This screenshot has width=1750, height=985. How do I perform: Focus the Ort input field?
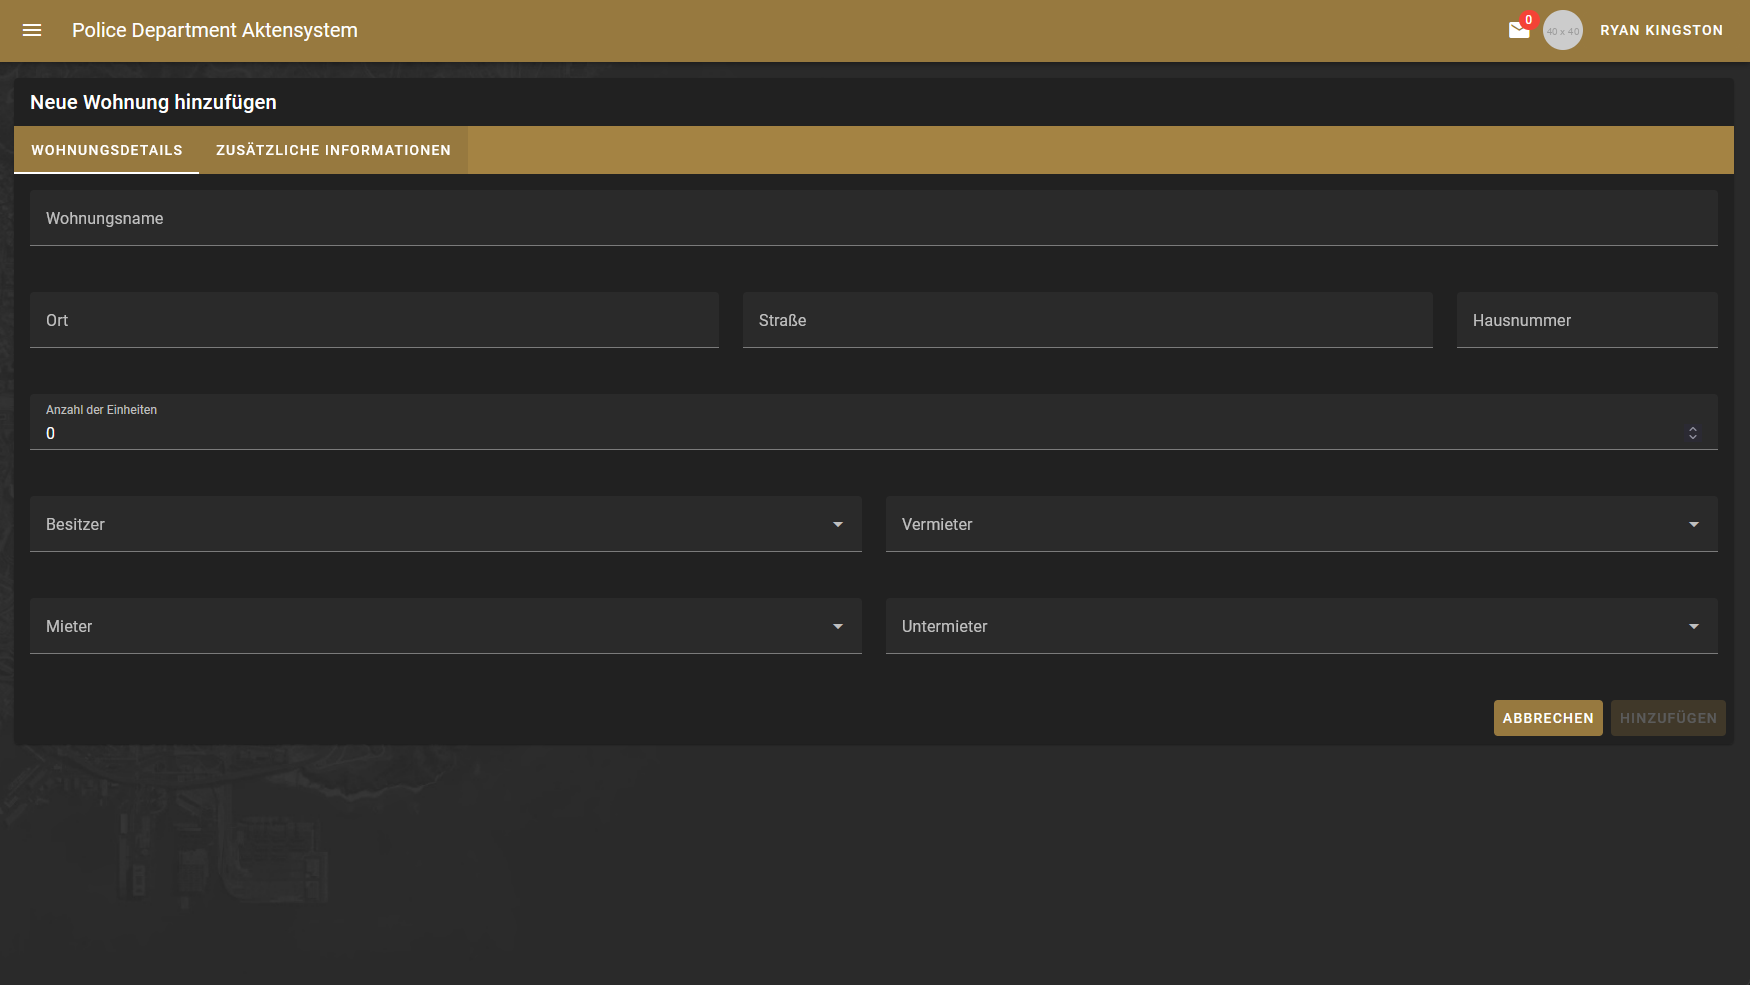pos(374,320)
